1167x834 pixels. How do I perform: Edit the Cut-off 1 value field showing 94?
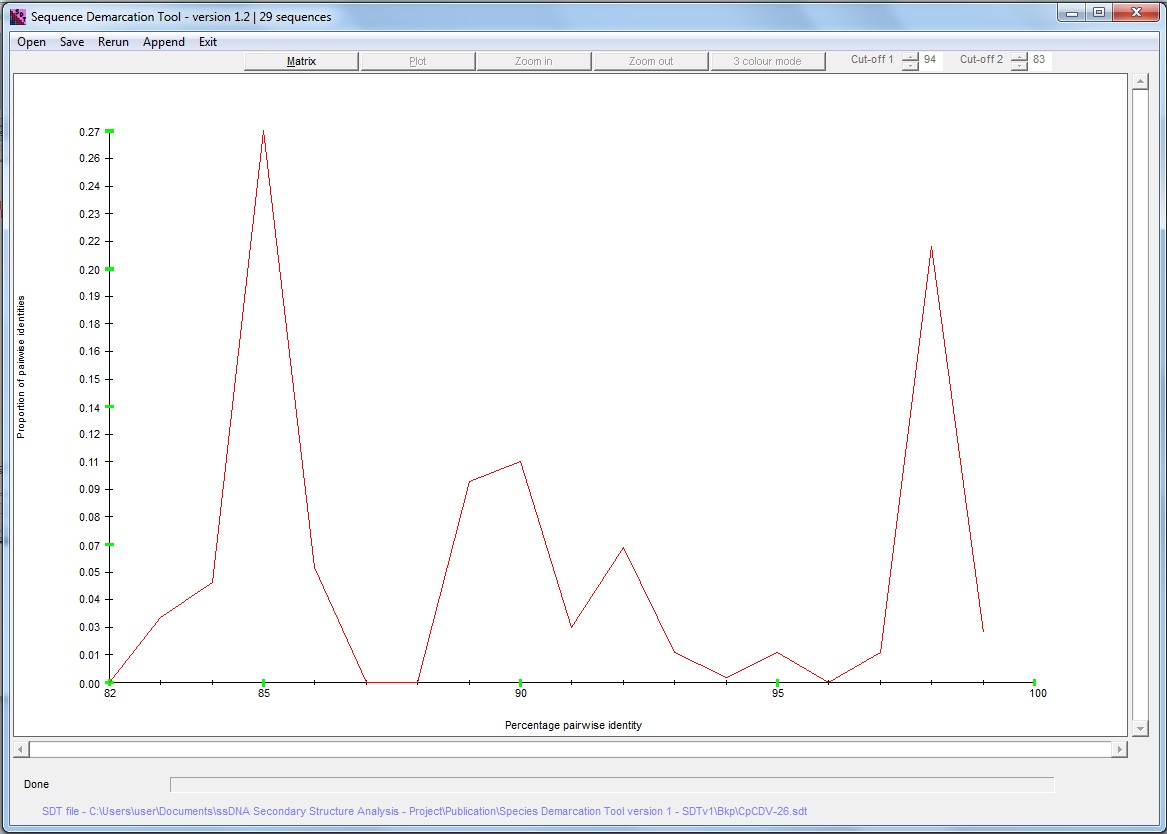(x=930, y=59)
